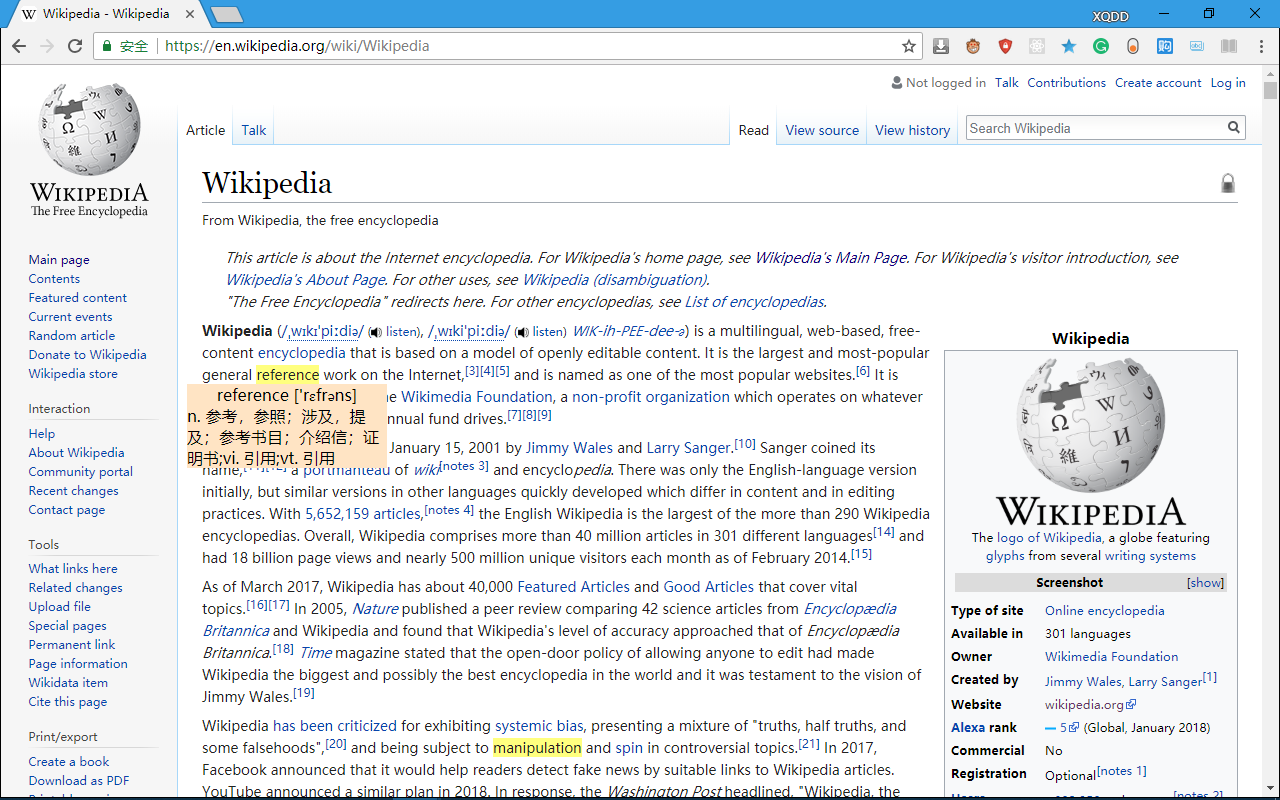Open the Alexa rank infobox link
Screen dimensions: 1280x800
tap(967, 728)
